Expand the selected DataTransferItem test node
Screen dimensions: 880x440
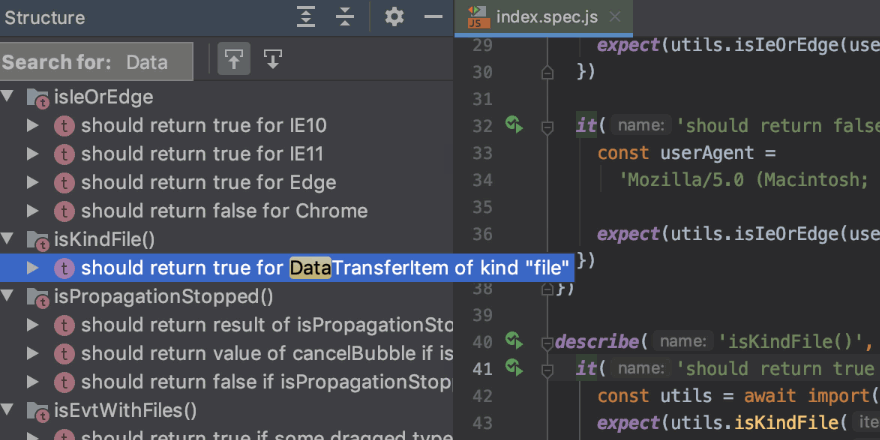[33, 268]
